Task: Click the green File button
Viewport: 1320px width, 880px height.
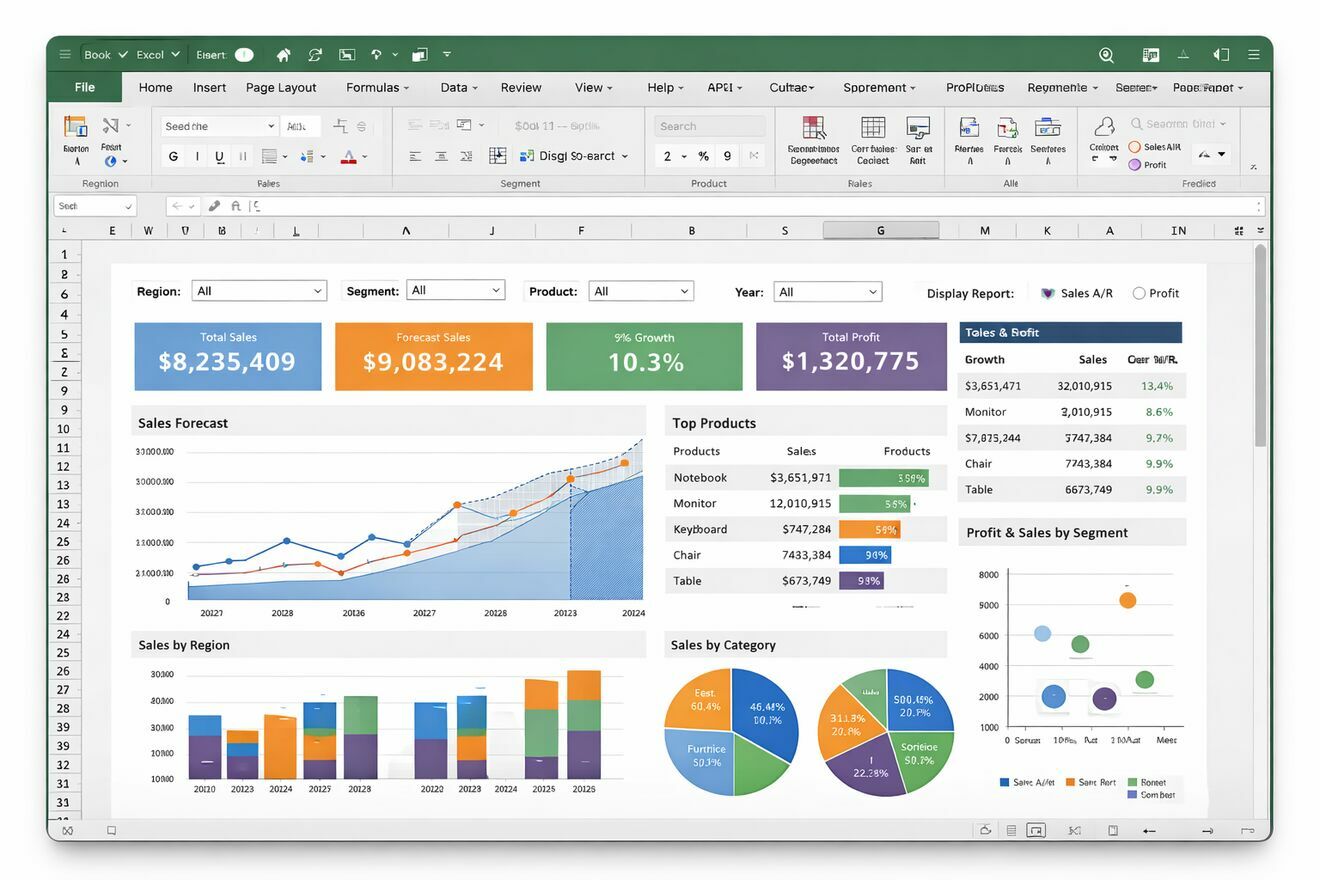Action: tap(85, 88)
